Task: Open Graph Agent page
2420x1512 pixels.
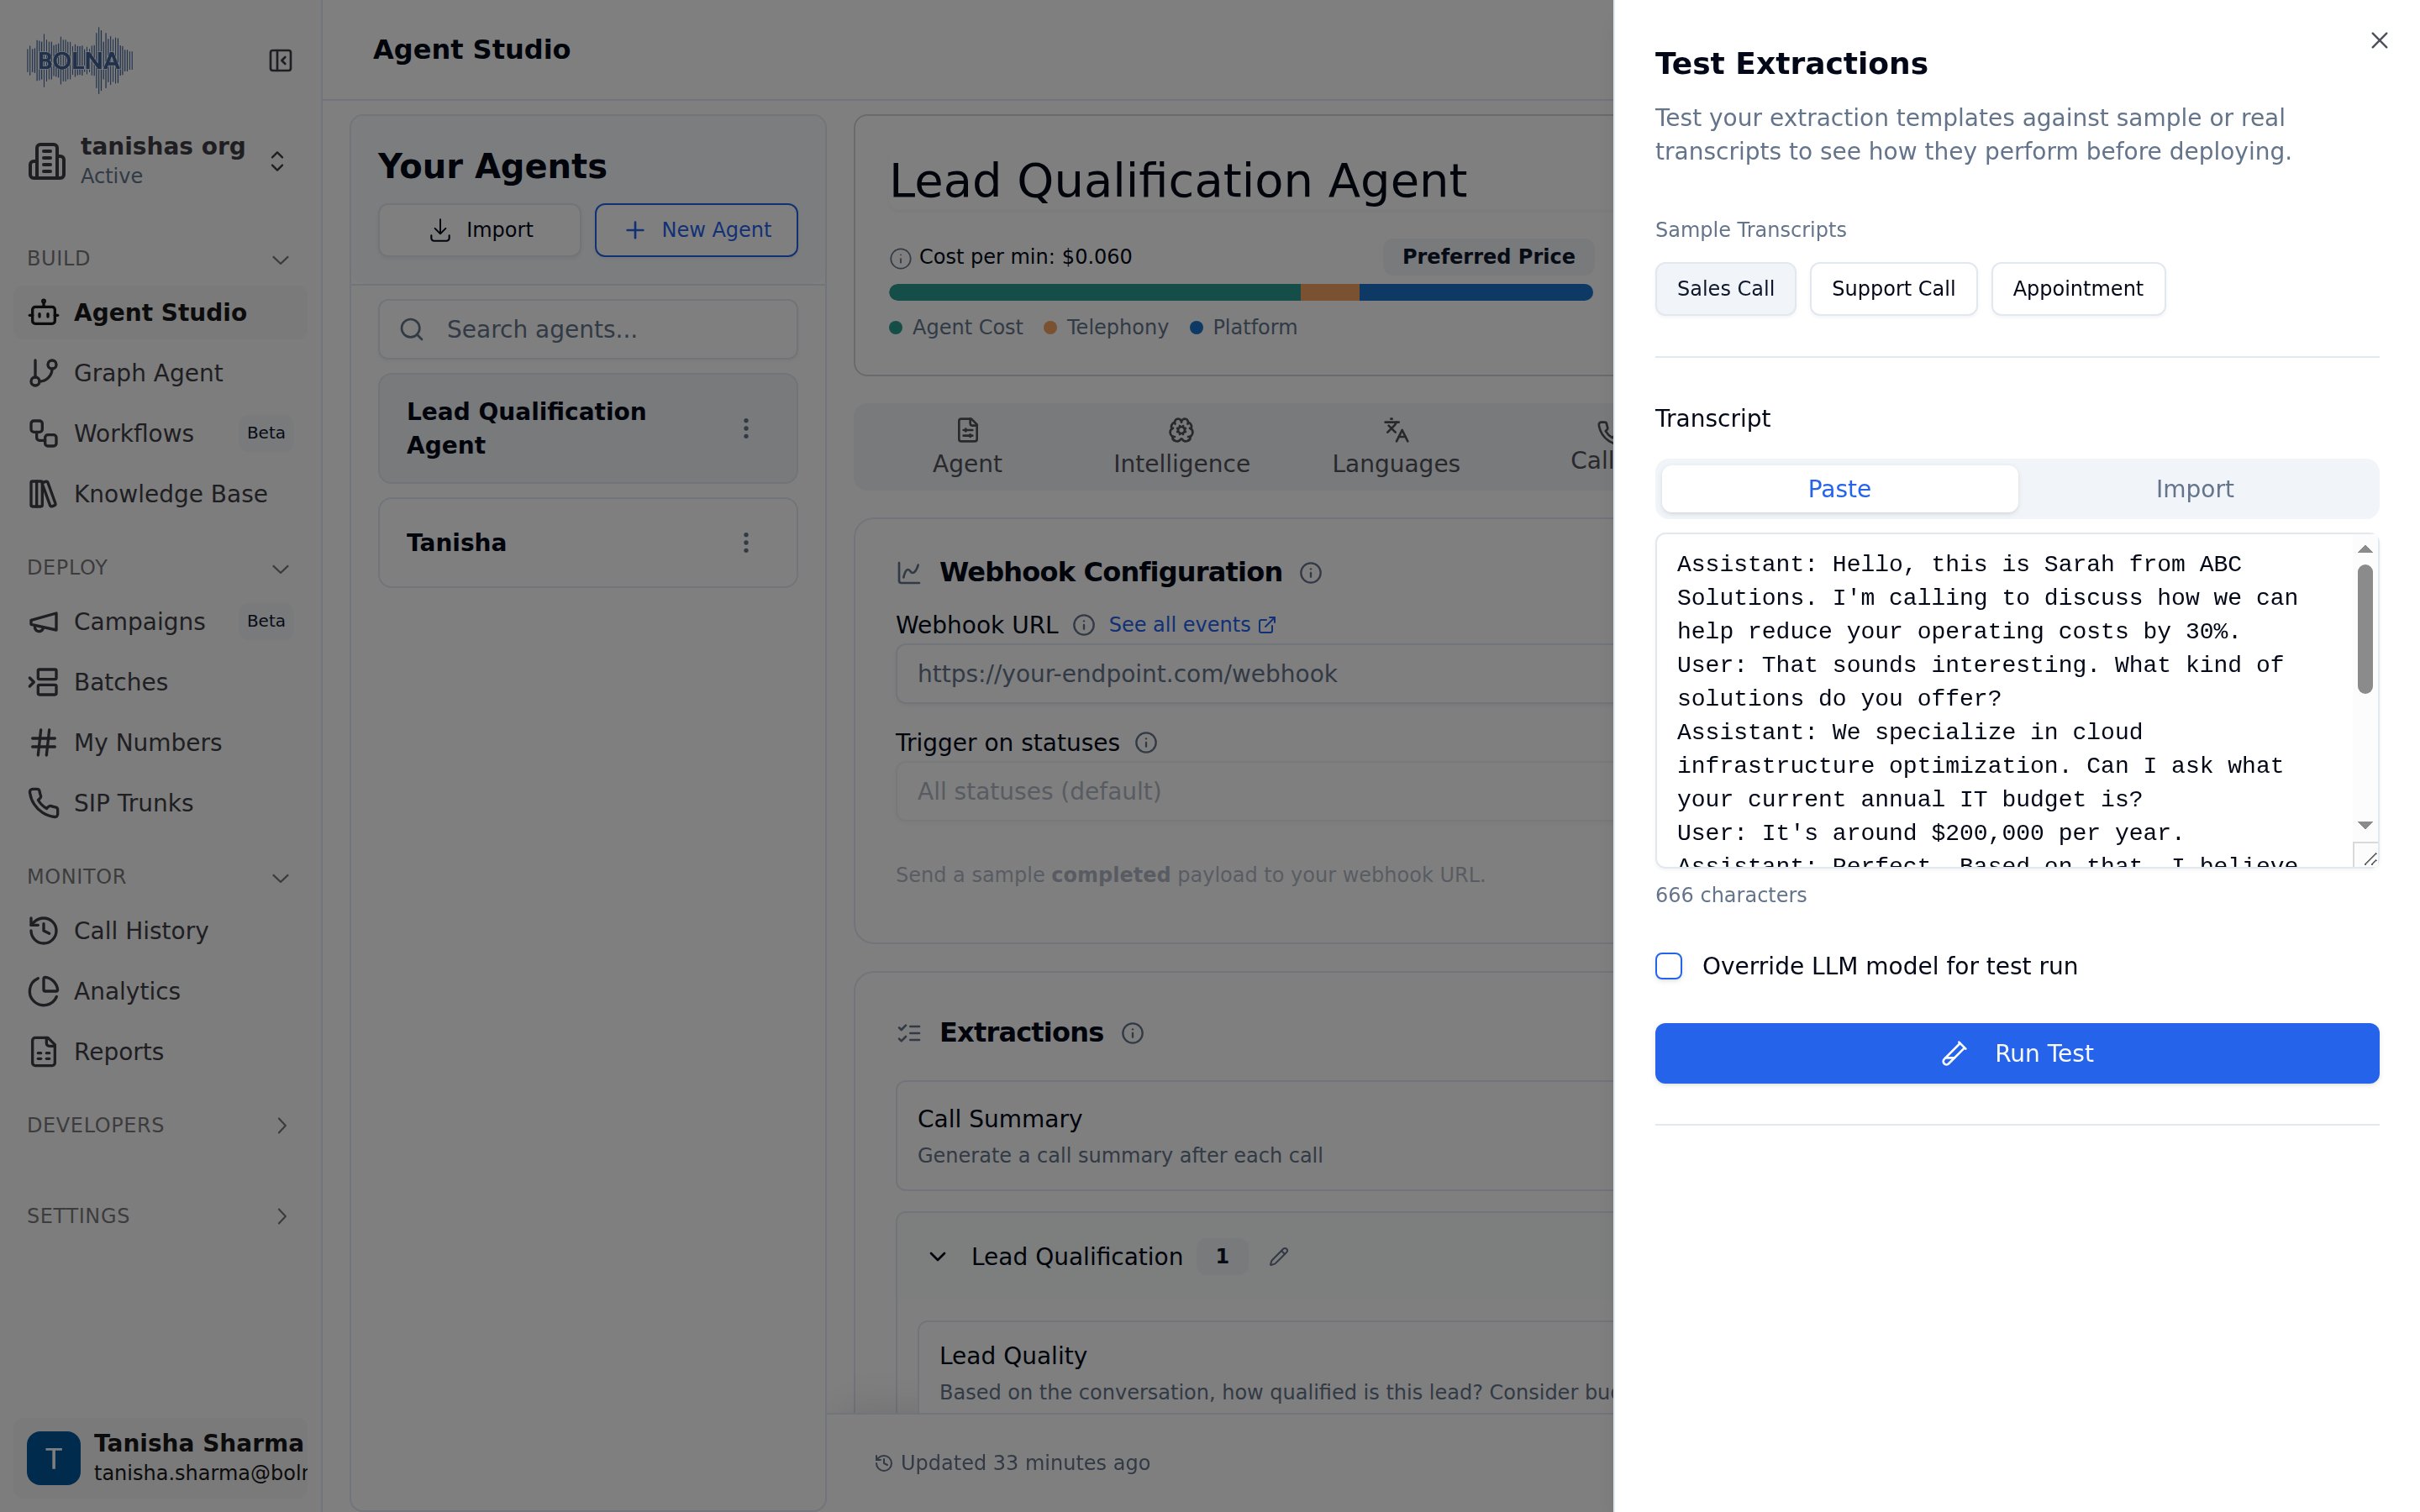Action: coord(160,373)
